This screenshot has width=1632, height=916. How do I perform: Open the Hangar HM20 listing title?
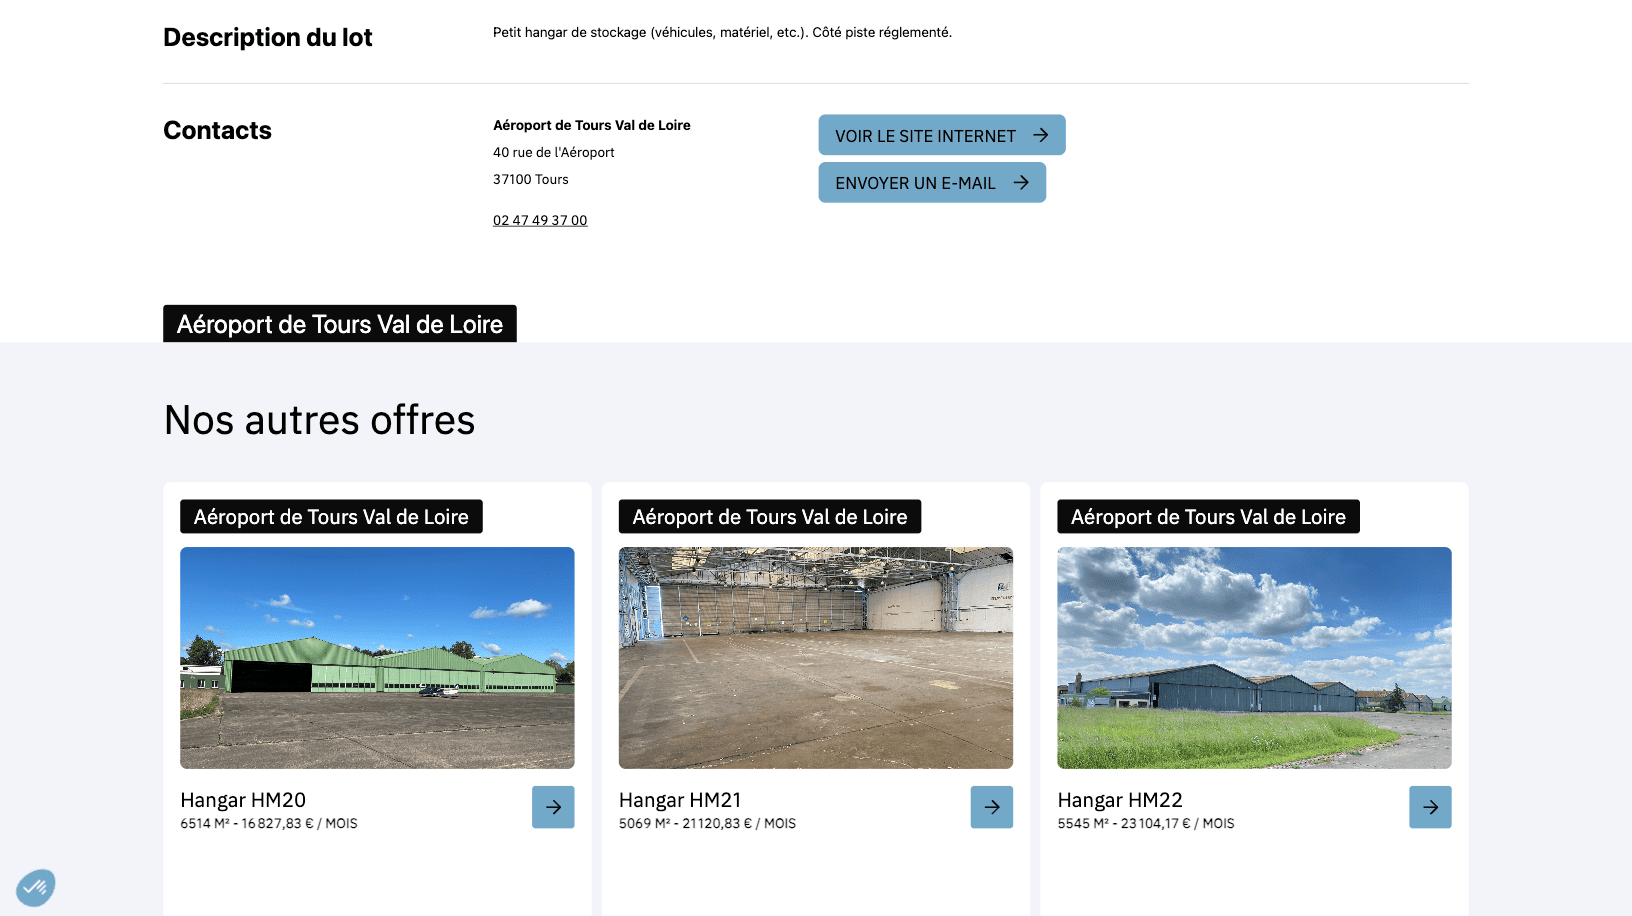pyautogui.click(x=242, y=800)
